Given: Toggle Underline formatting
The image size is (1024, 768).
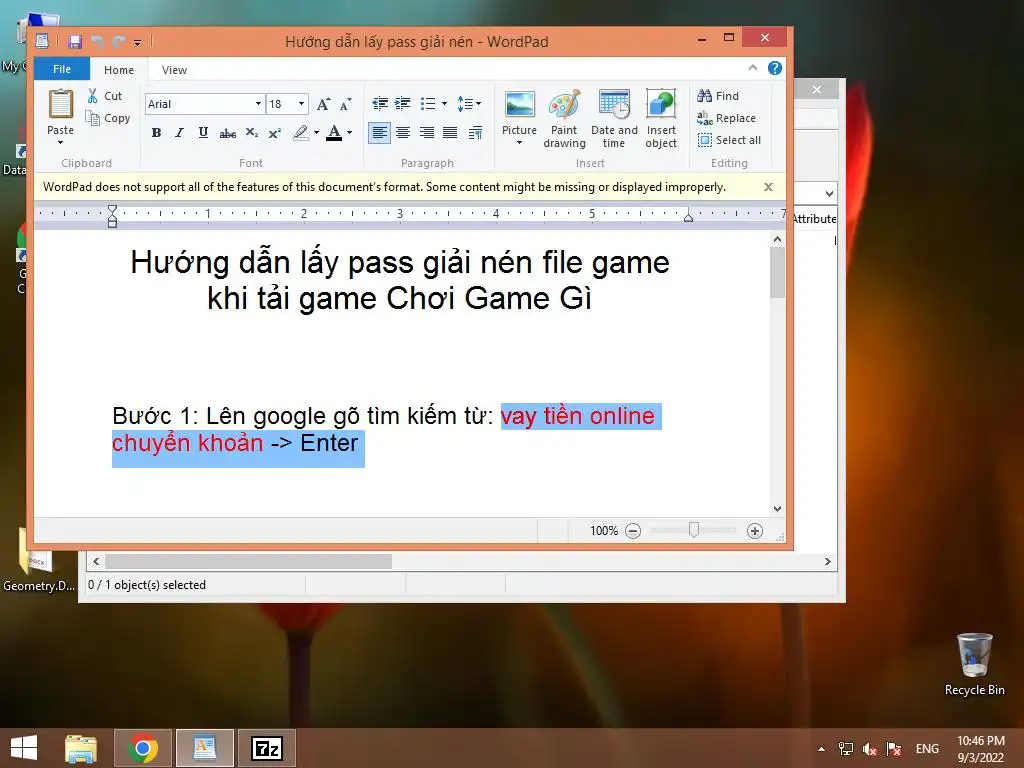Looking at the screenshot, I should (x=203, y=133).
